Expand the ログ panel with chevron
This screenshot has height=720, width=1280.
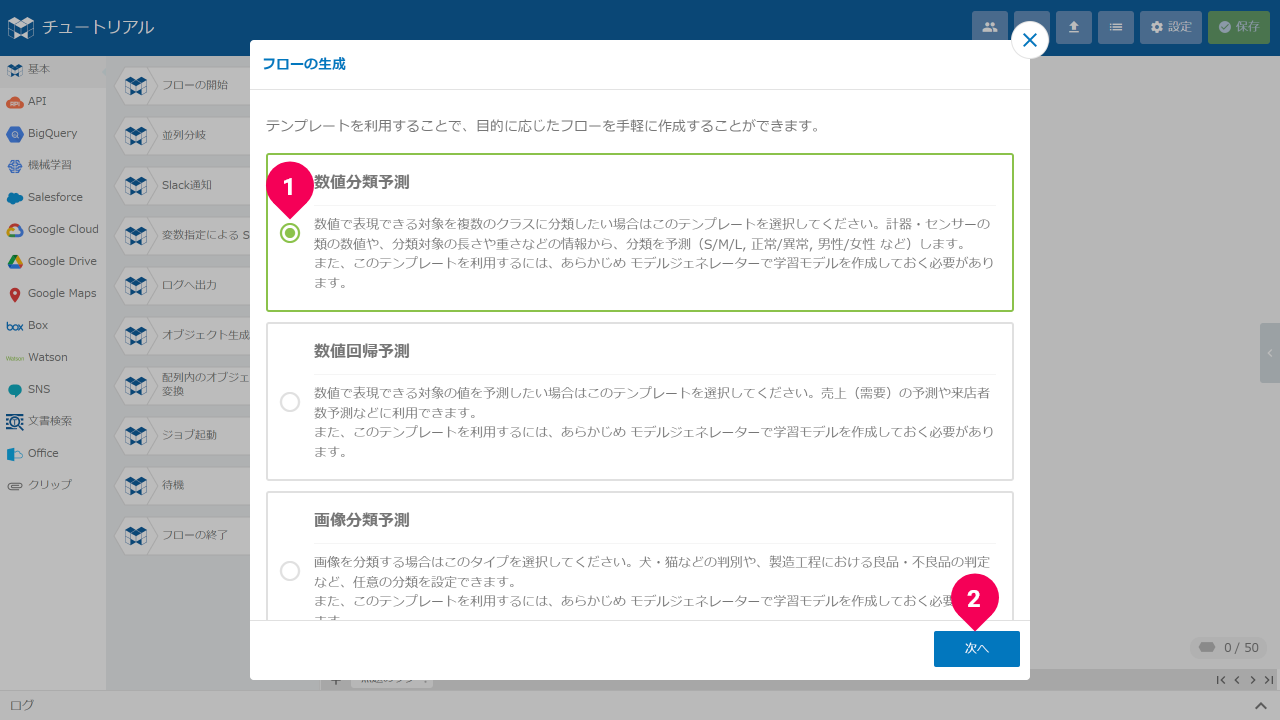pos(1261,706)
